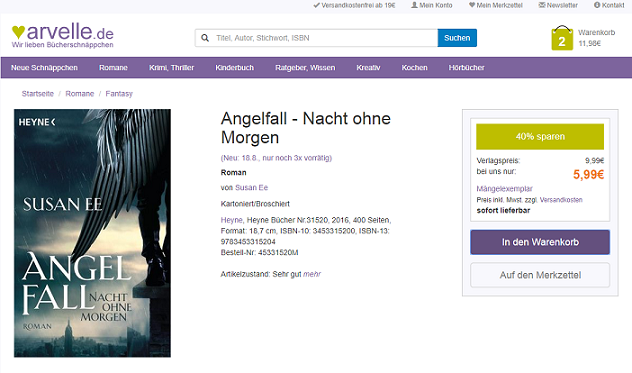This screenshot has width=632, height=373.
Task: Click Warenkorb 11,98€ text
Action: [597, 38]
